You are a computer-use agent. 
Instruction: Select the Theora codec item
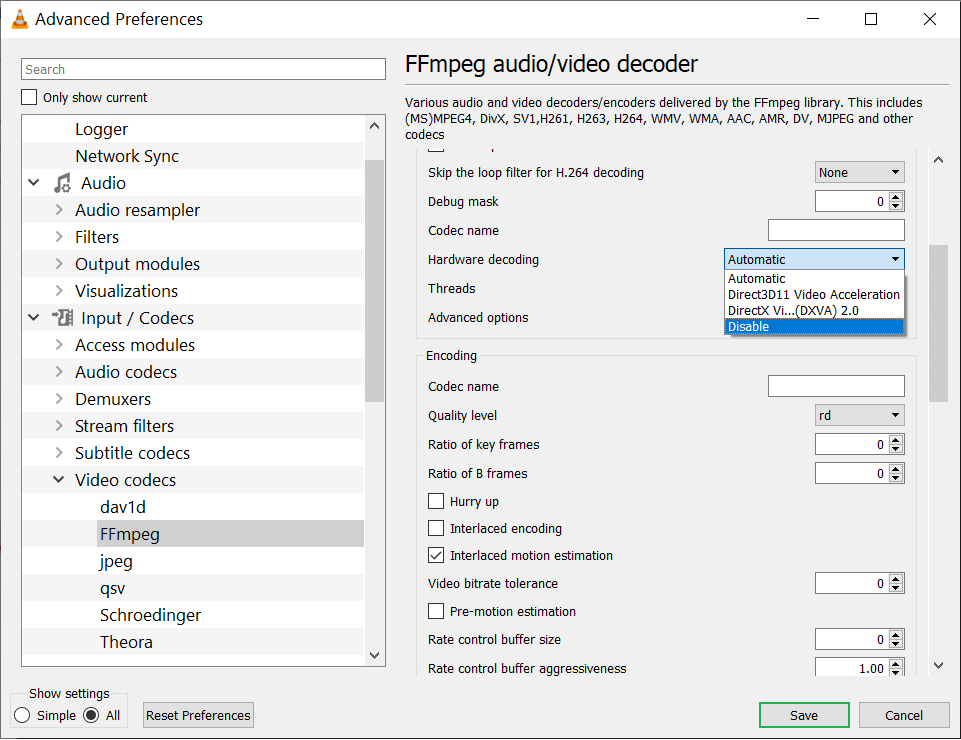pos(126,642)
